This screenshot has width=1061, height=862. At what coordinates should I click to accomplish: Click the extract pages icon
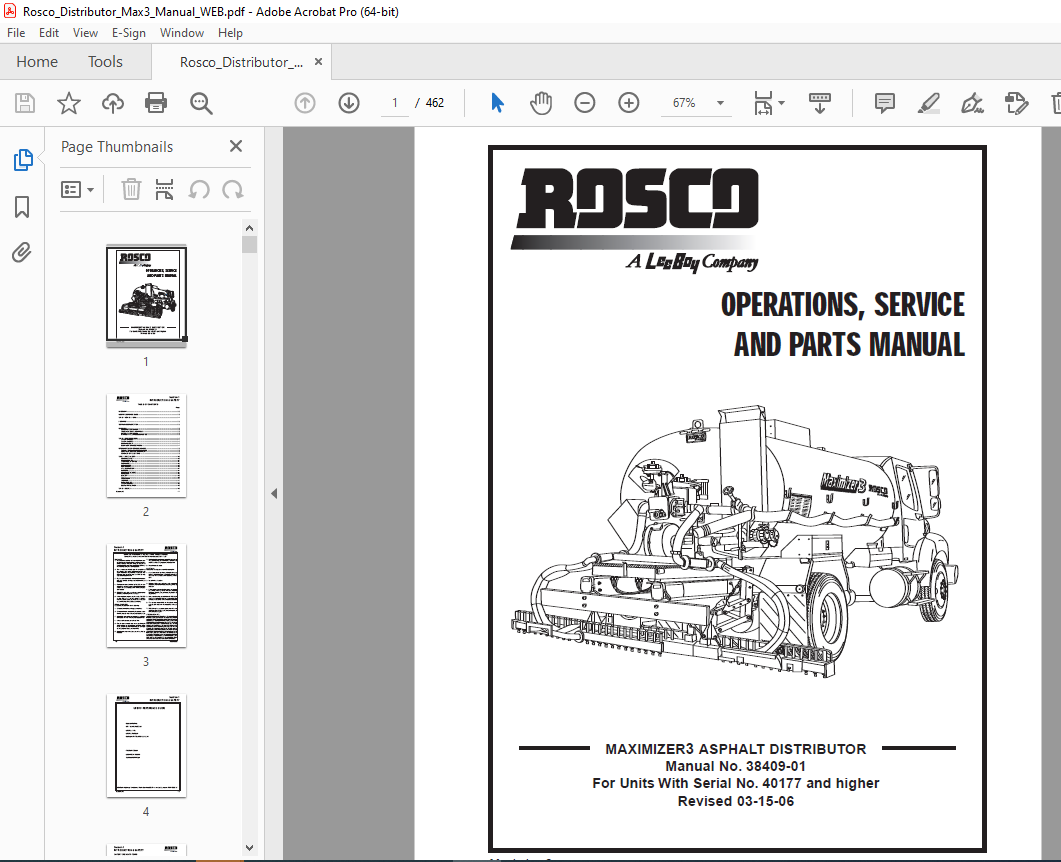[164, 189]
